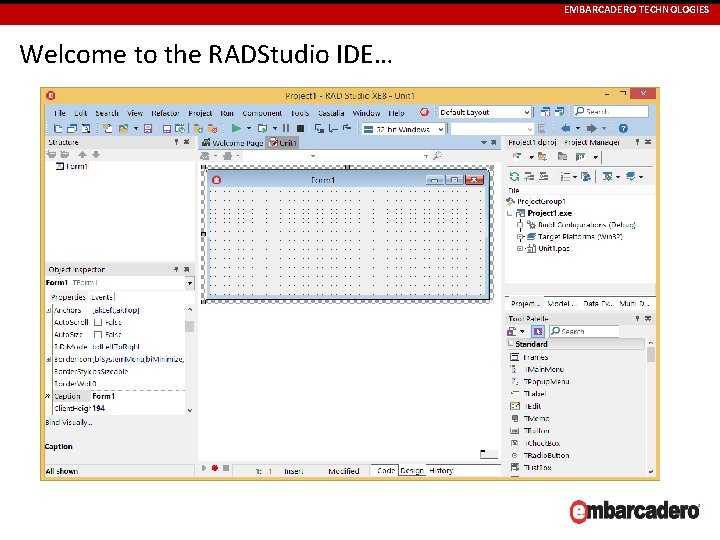This screenshot has height=540, width=720.
Task: Click the blue Back navigation arrow
Action: [x=566, y=129]
